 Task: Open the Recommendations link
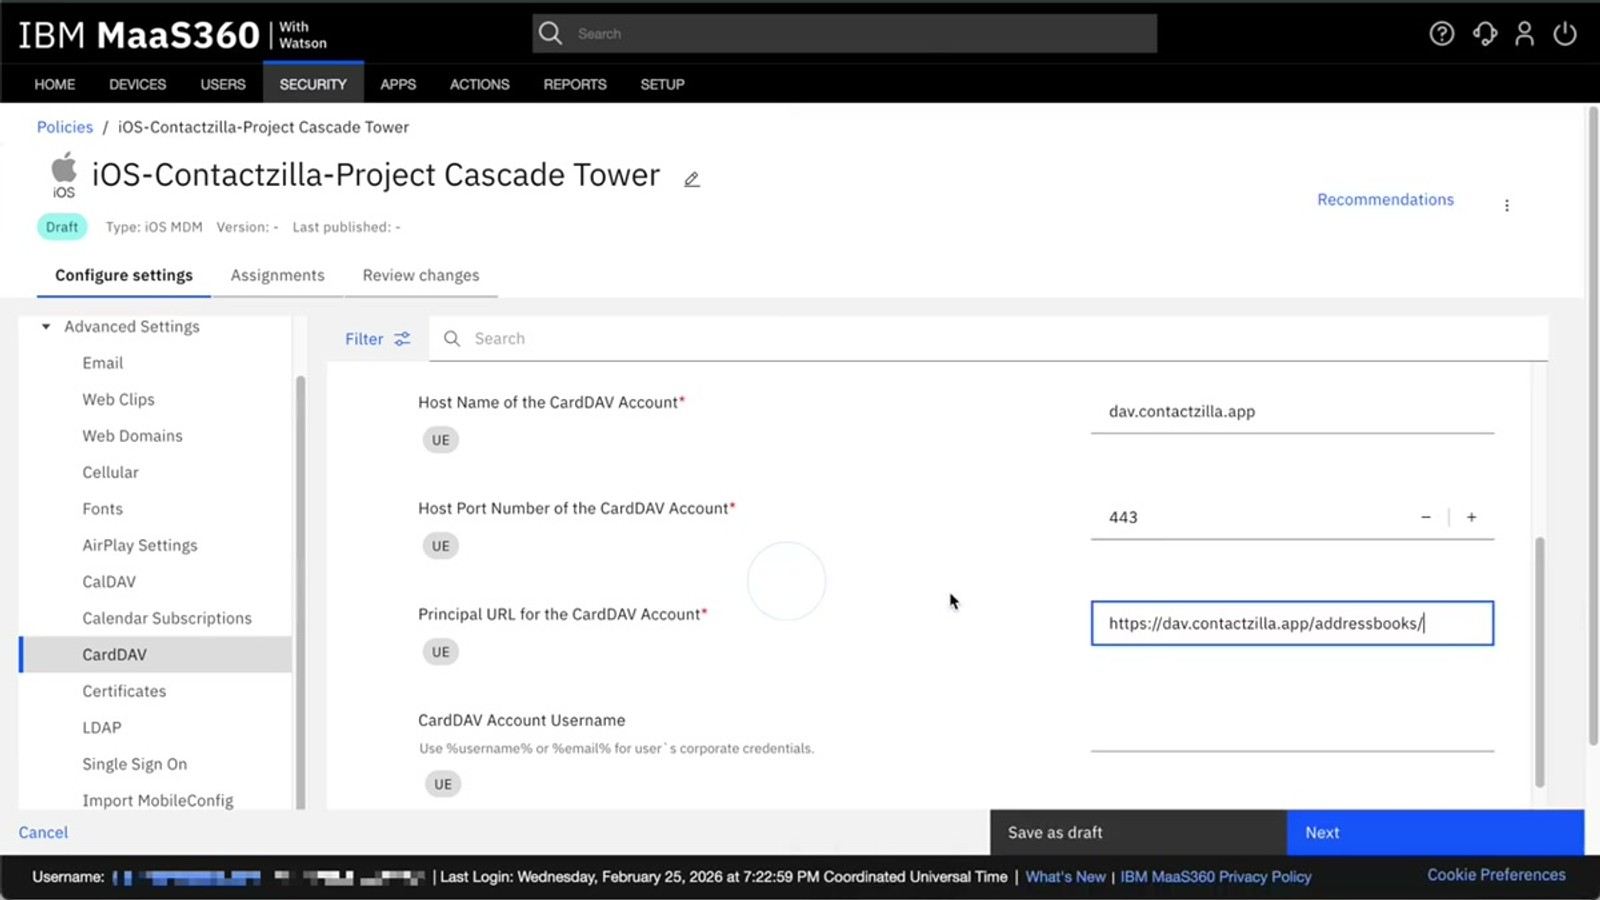tap(1385, 199)
